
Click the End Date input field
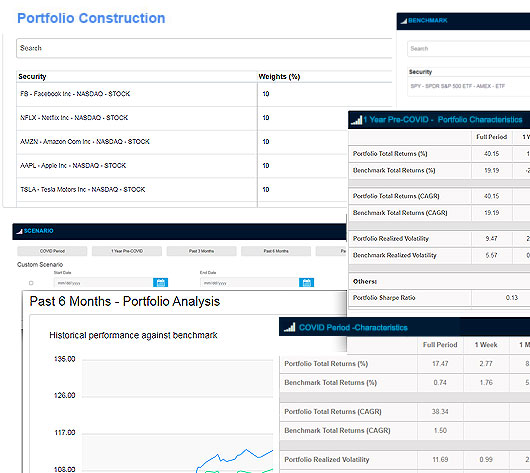click(x=249, y=282)
